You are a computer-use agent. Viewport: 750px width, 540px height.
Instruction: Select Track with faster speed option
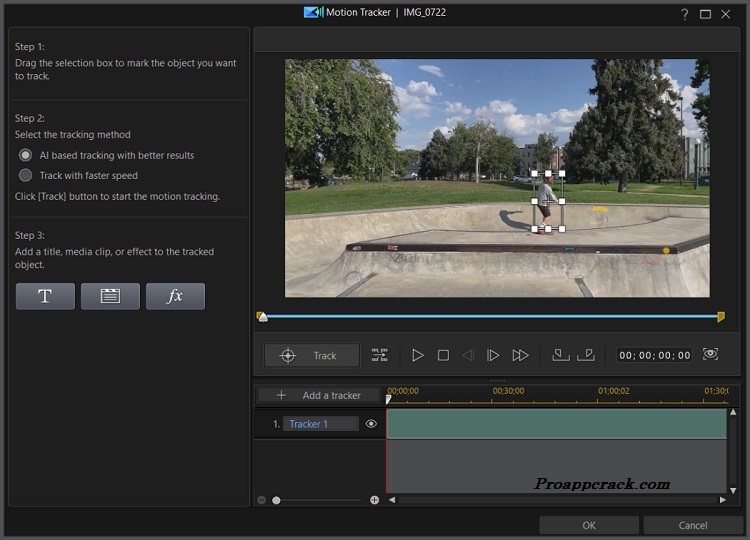(26, 175)
